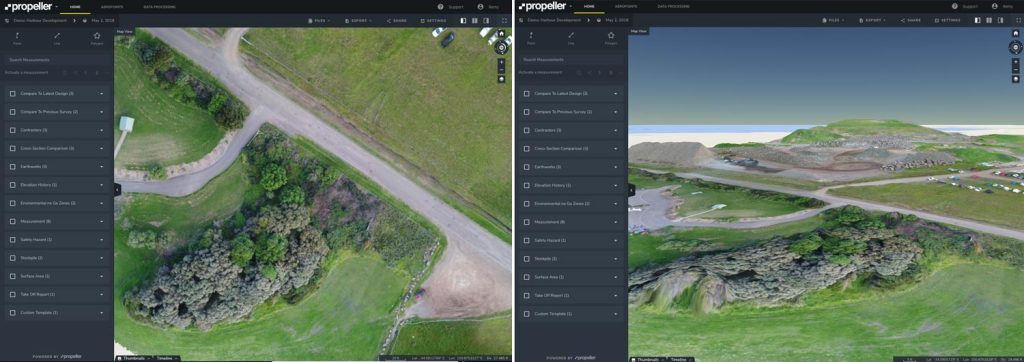Check Cross-Section Comparison in left window
This screenshot has width=1024, height=362.
tap(12, 148)
